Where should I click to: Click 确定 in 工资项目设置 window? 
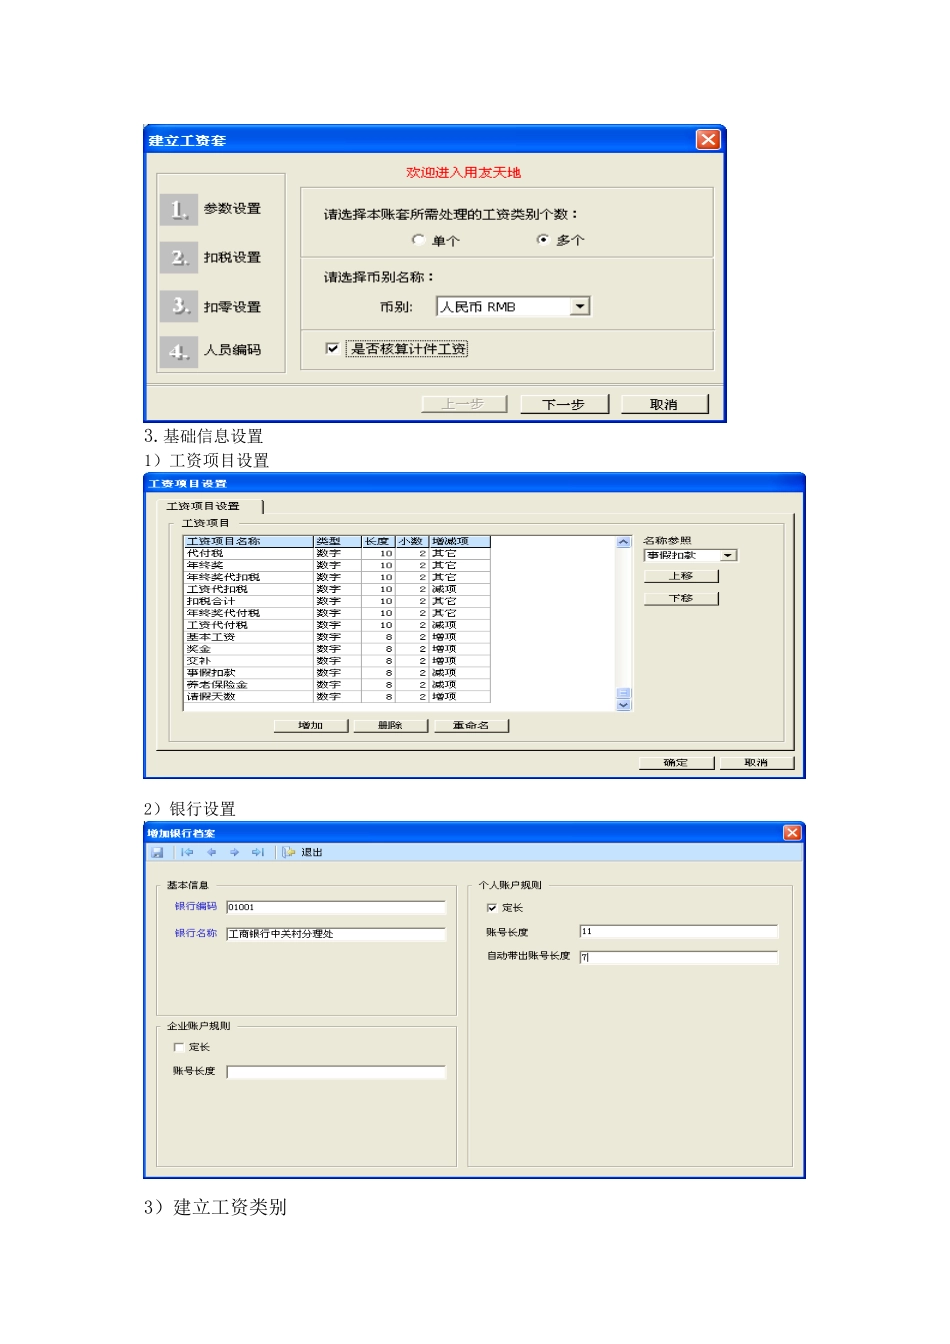click(x=676, y=762)
